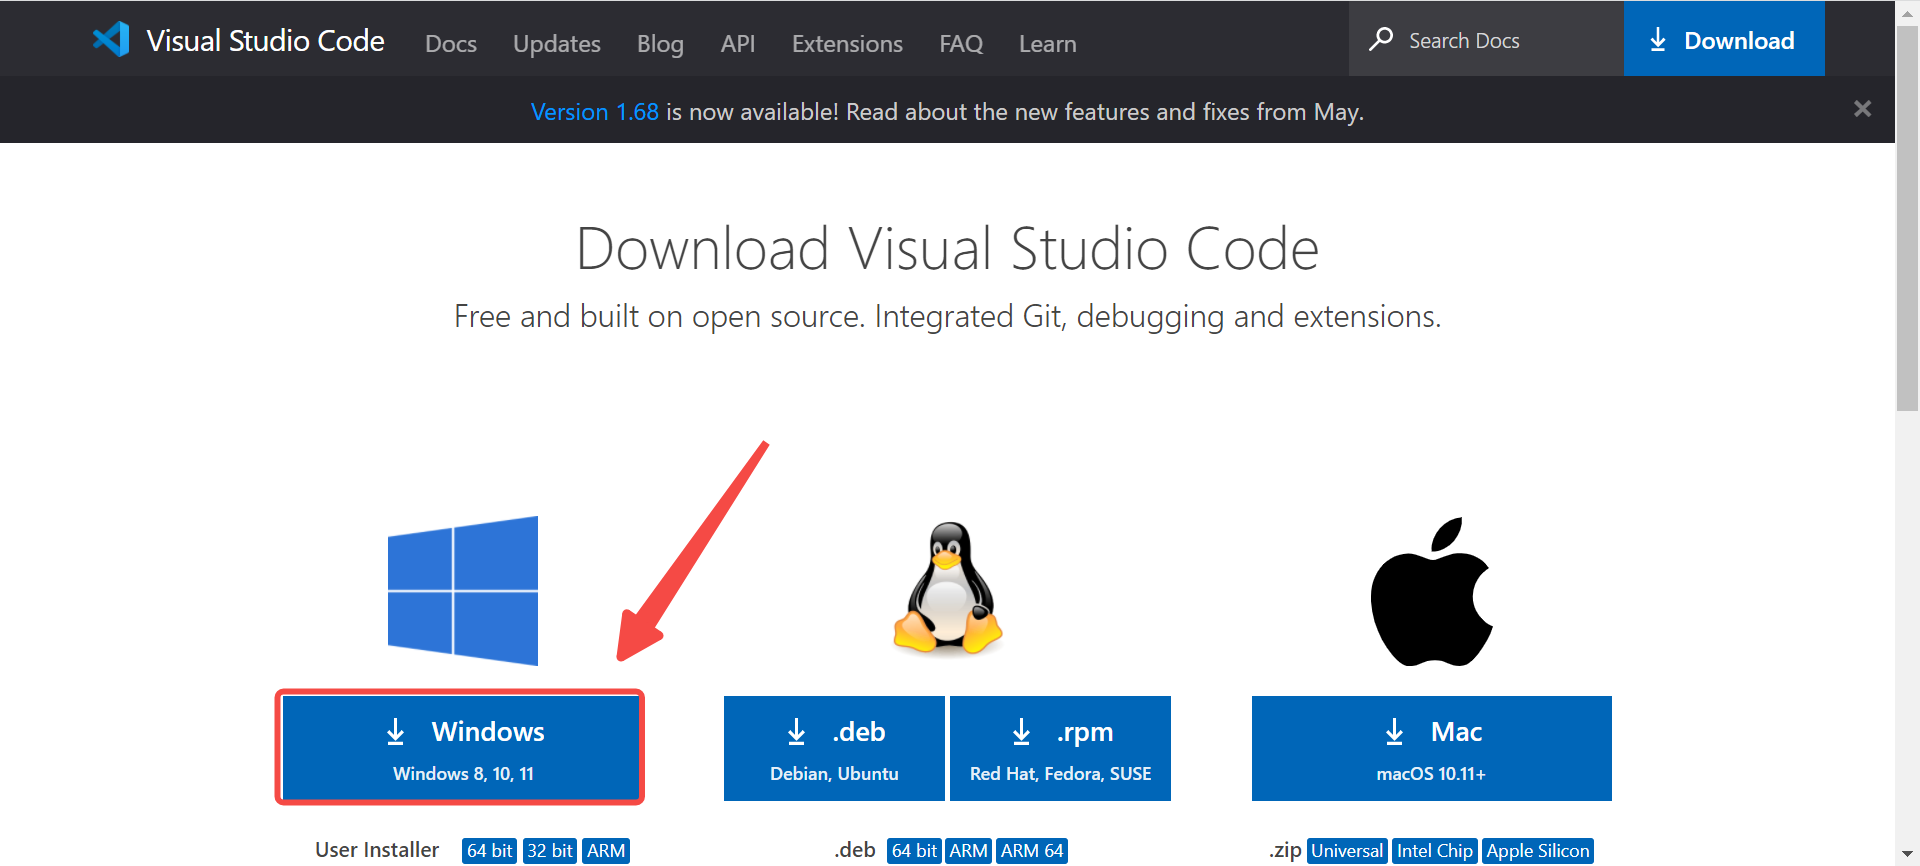The image size is (1920, 866).
Task: Open the Learn page
Action: [1048, 44]
